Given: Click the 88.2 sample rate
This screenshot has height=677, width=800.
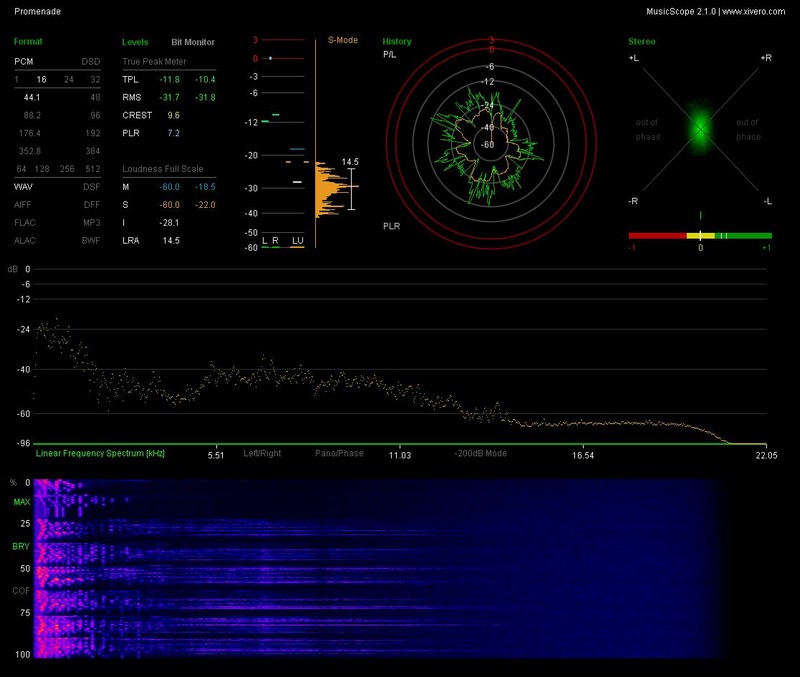Looking at the screenshot, I should (32, 115).
